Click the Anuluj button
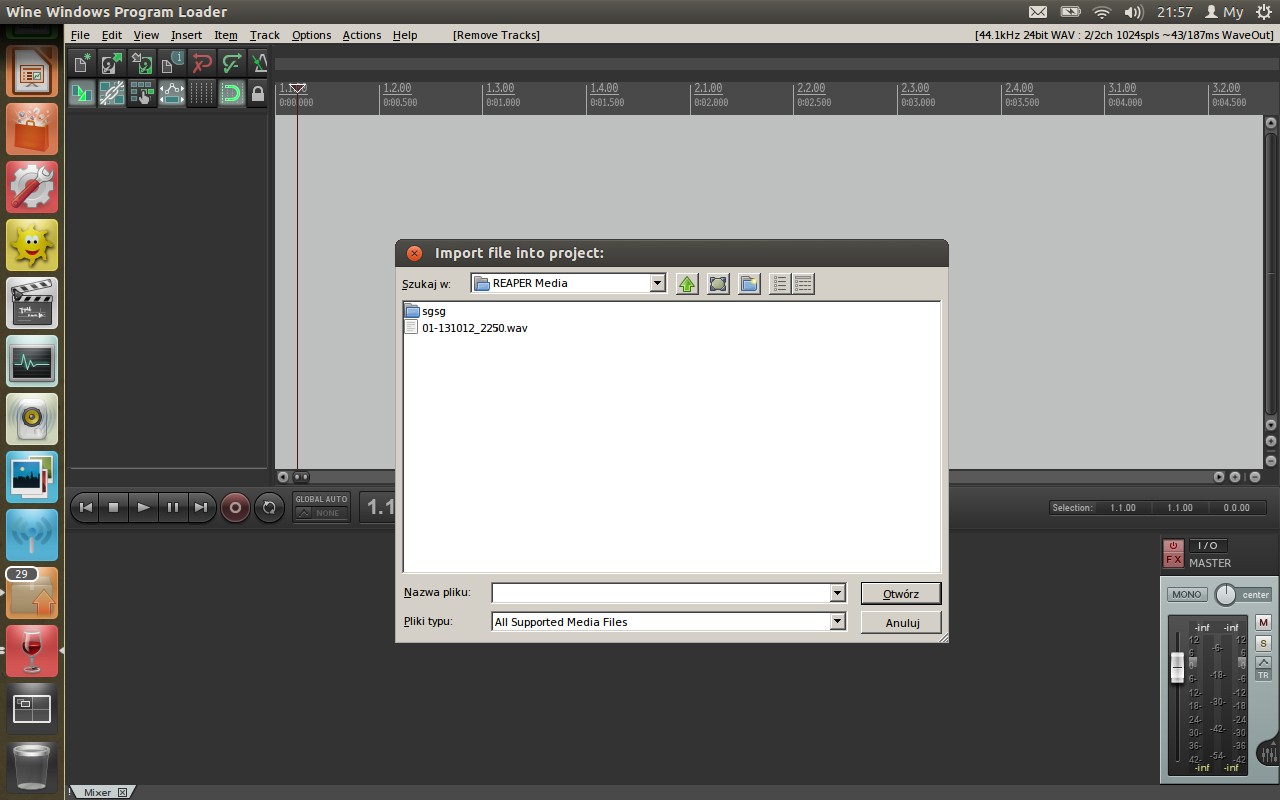The width and height of the screenshot is (1280, 800). 901,622
